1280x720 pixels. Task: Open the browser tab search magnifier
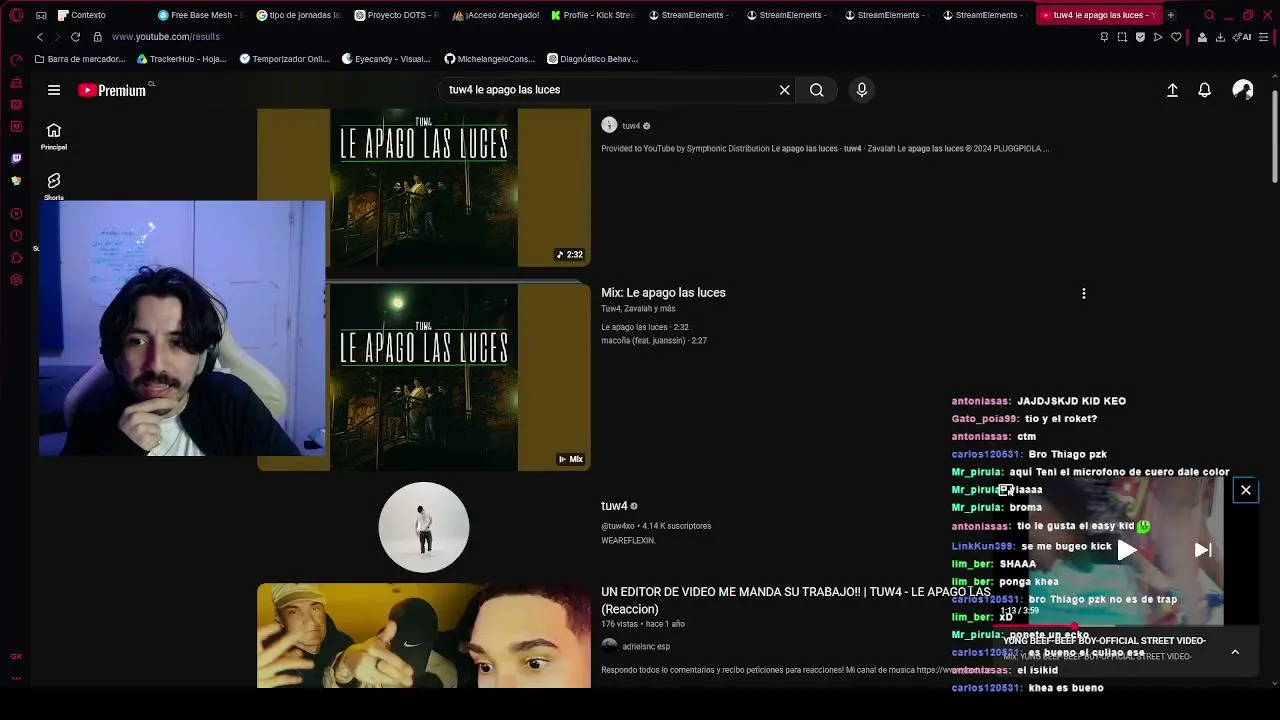[x=1209, y=15]
